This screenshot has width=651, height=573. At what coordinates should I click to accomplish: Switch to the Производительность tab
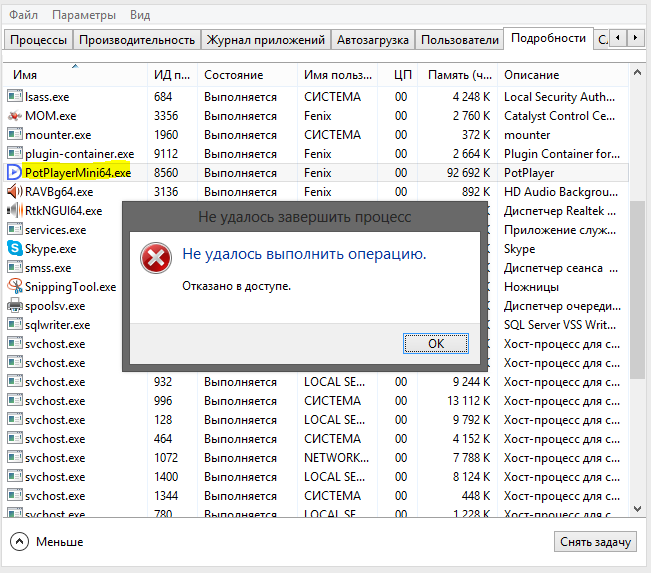[137, 40]
